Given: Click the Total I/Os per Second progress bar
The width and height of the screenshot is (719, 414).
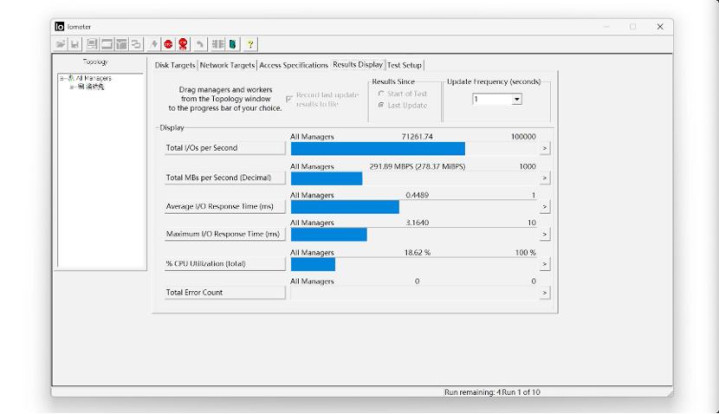Looking at the screenshot, I should pyautogui.click(x=414, y=149).
